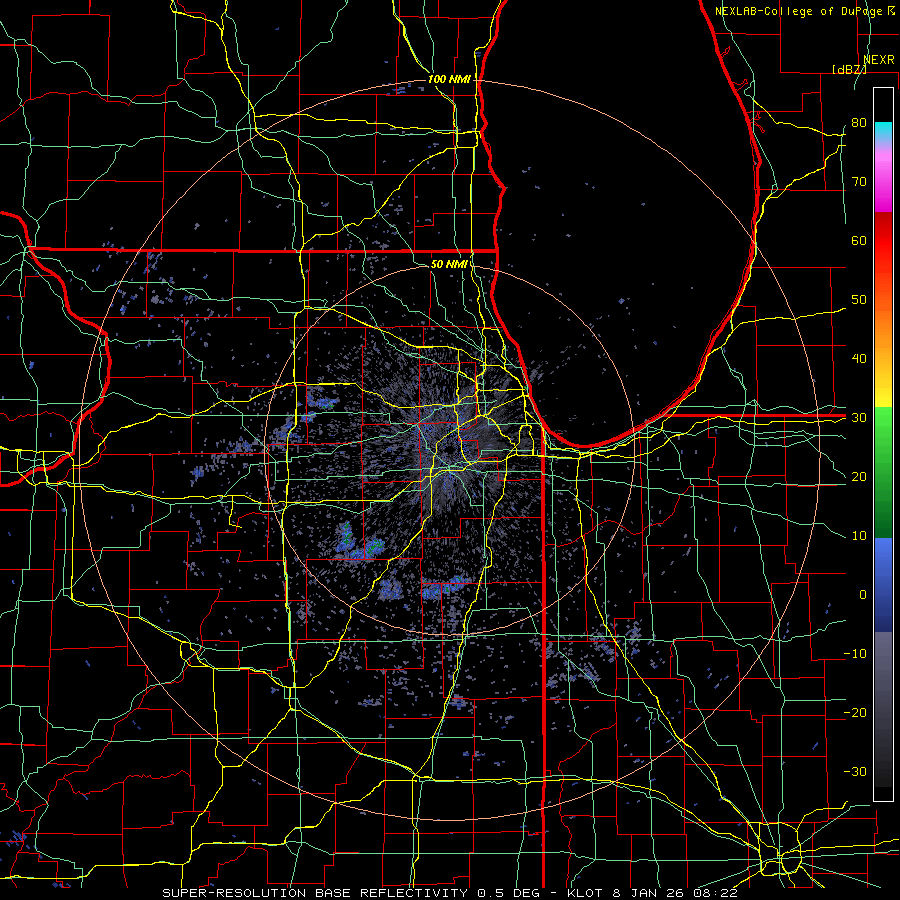Click the -10 value on the dBZ scale
900x900 pixels.
click(855, 654)
